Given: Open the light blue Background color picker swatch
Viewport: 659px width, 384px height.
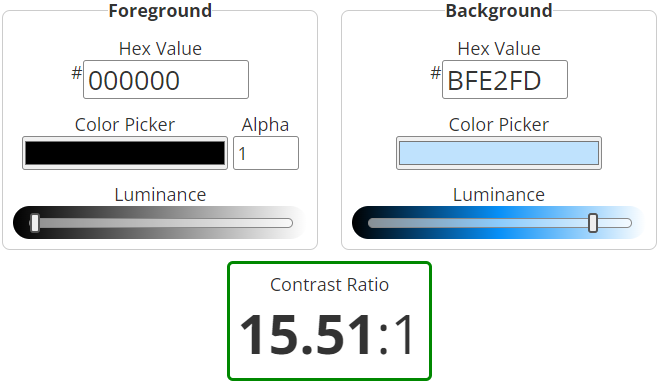Looking at the screenshot, I should 499,153.
